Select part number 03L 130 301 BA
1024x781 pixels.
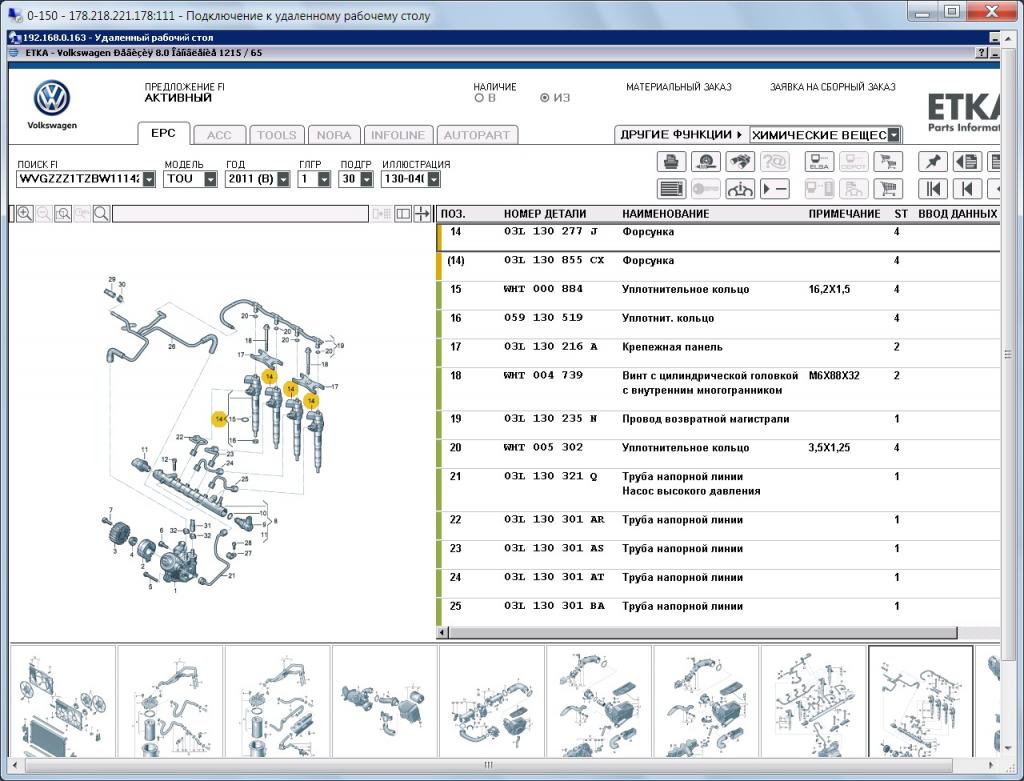click(x=554, y=605)
